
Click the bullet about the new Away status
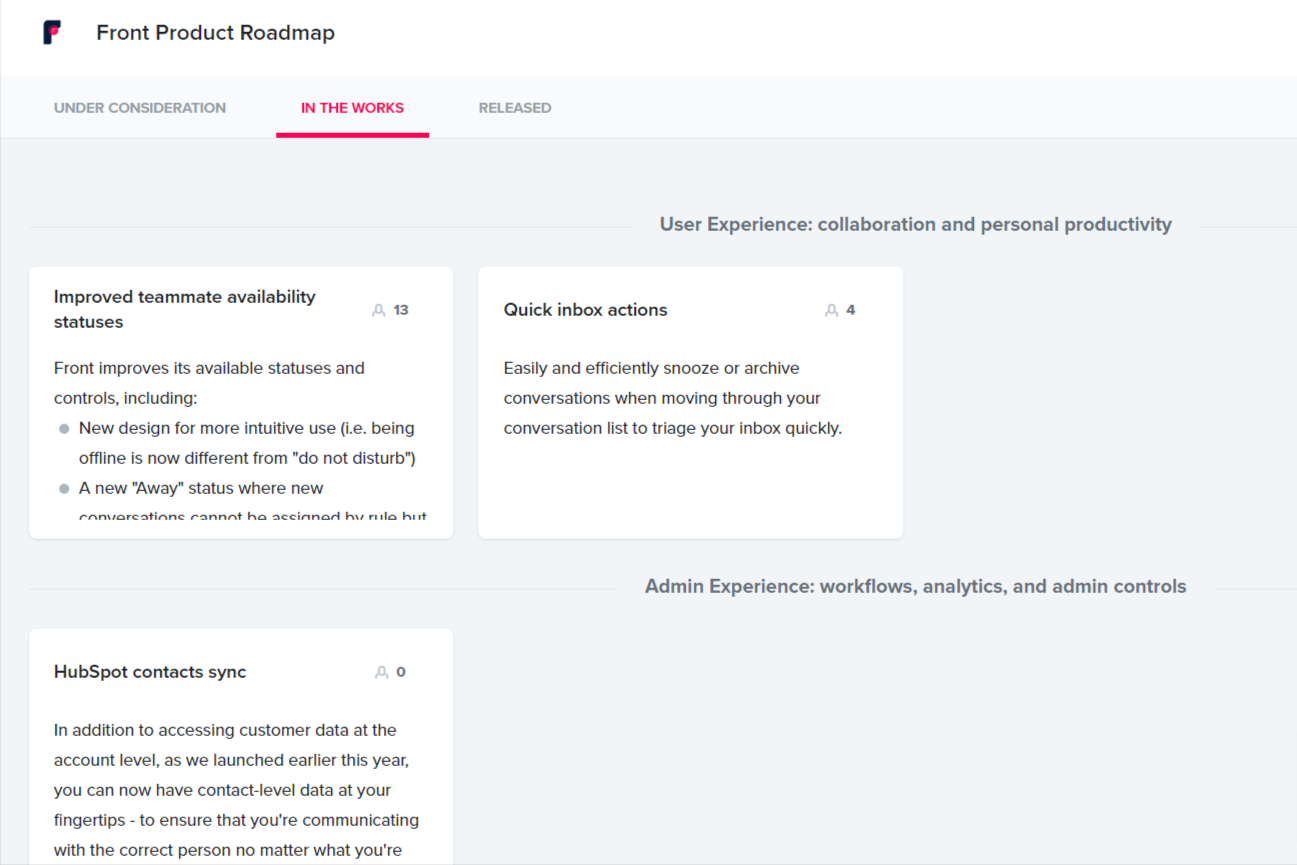[200, 488]
